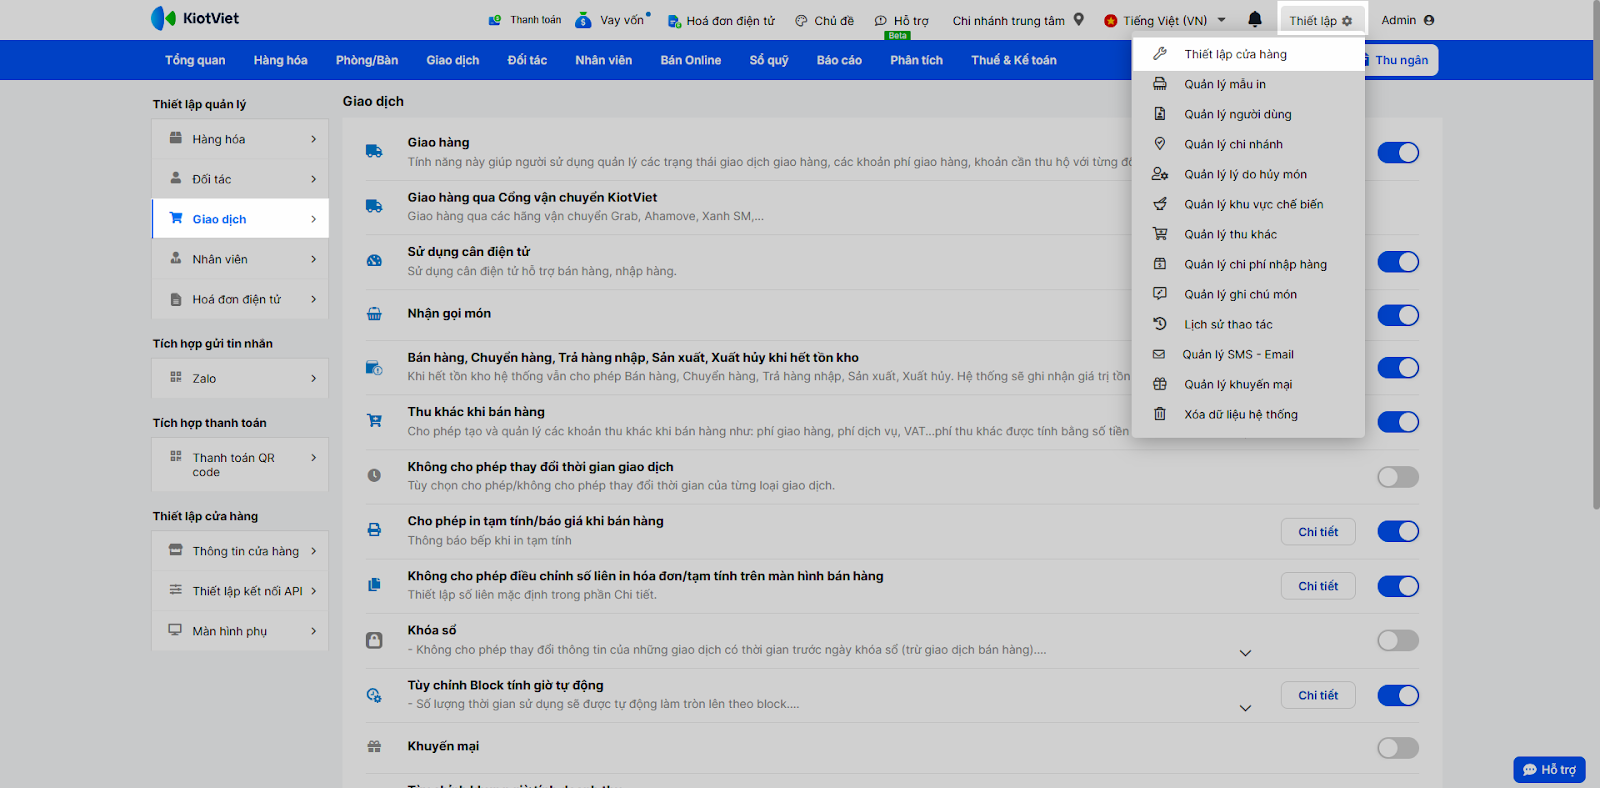Click the Vietnamese flag language icon
Viewport: 1600px width, 788px height.
click(x=1110, y=20)
